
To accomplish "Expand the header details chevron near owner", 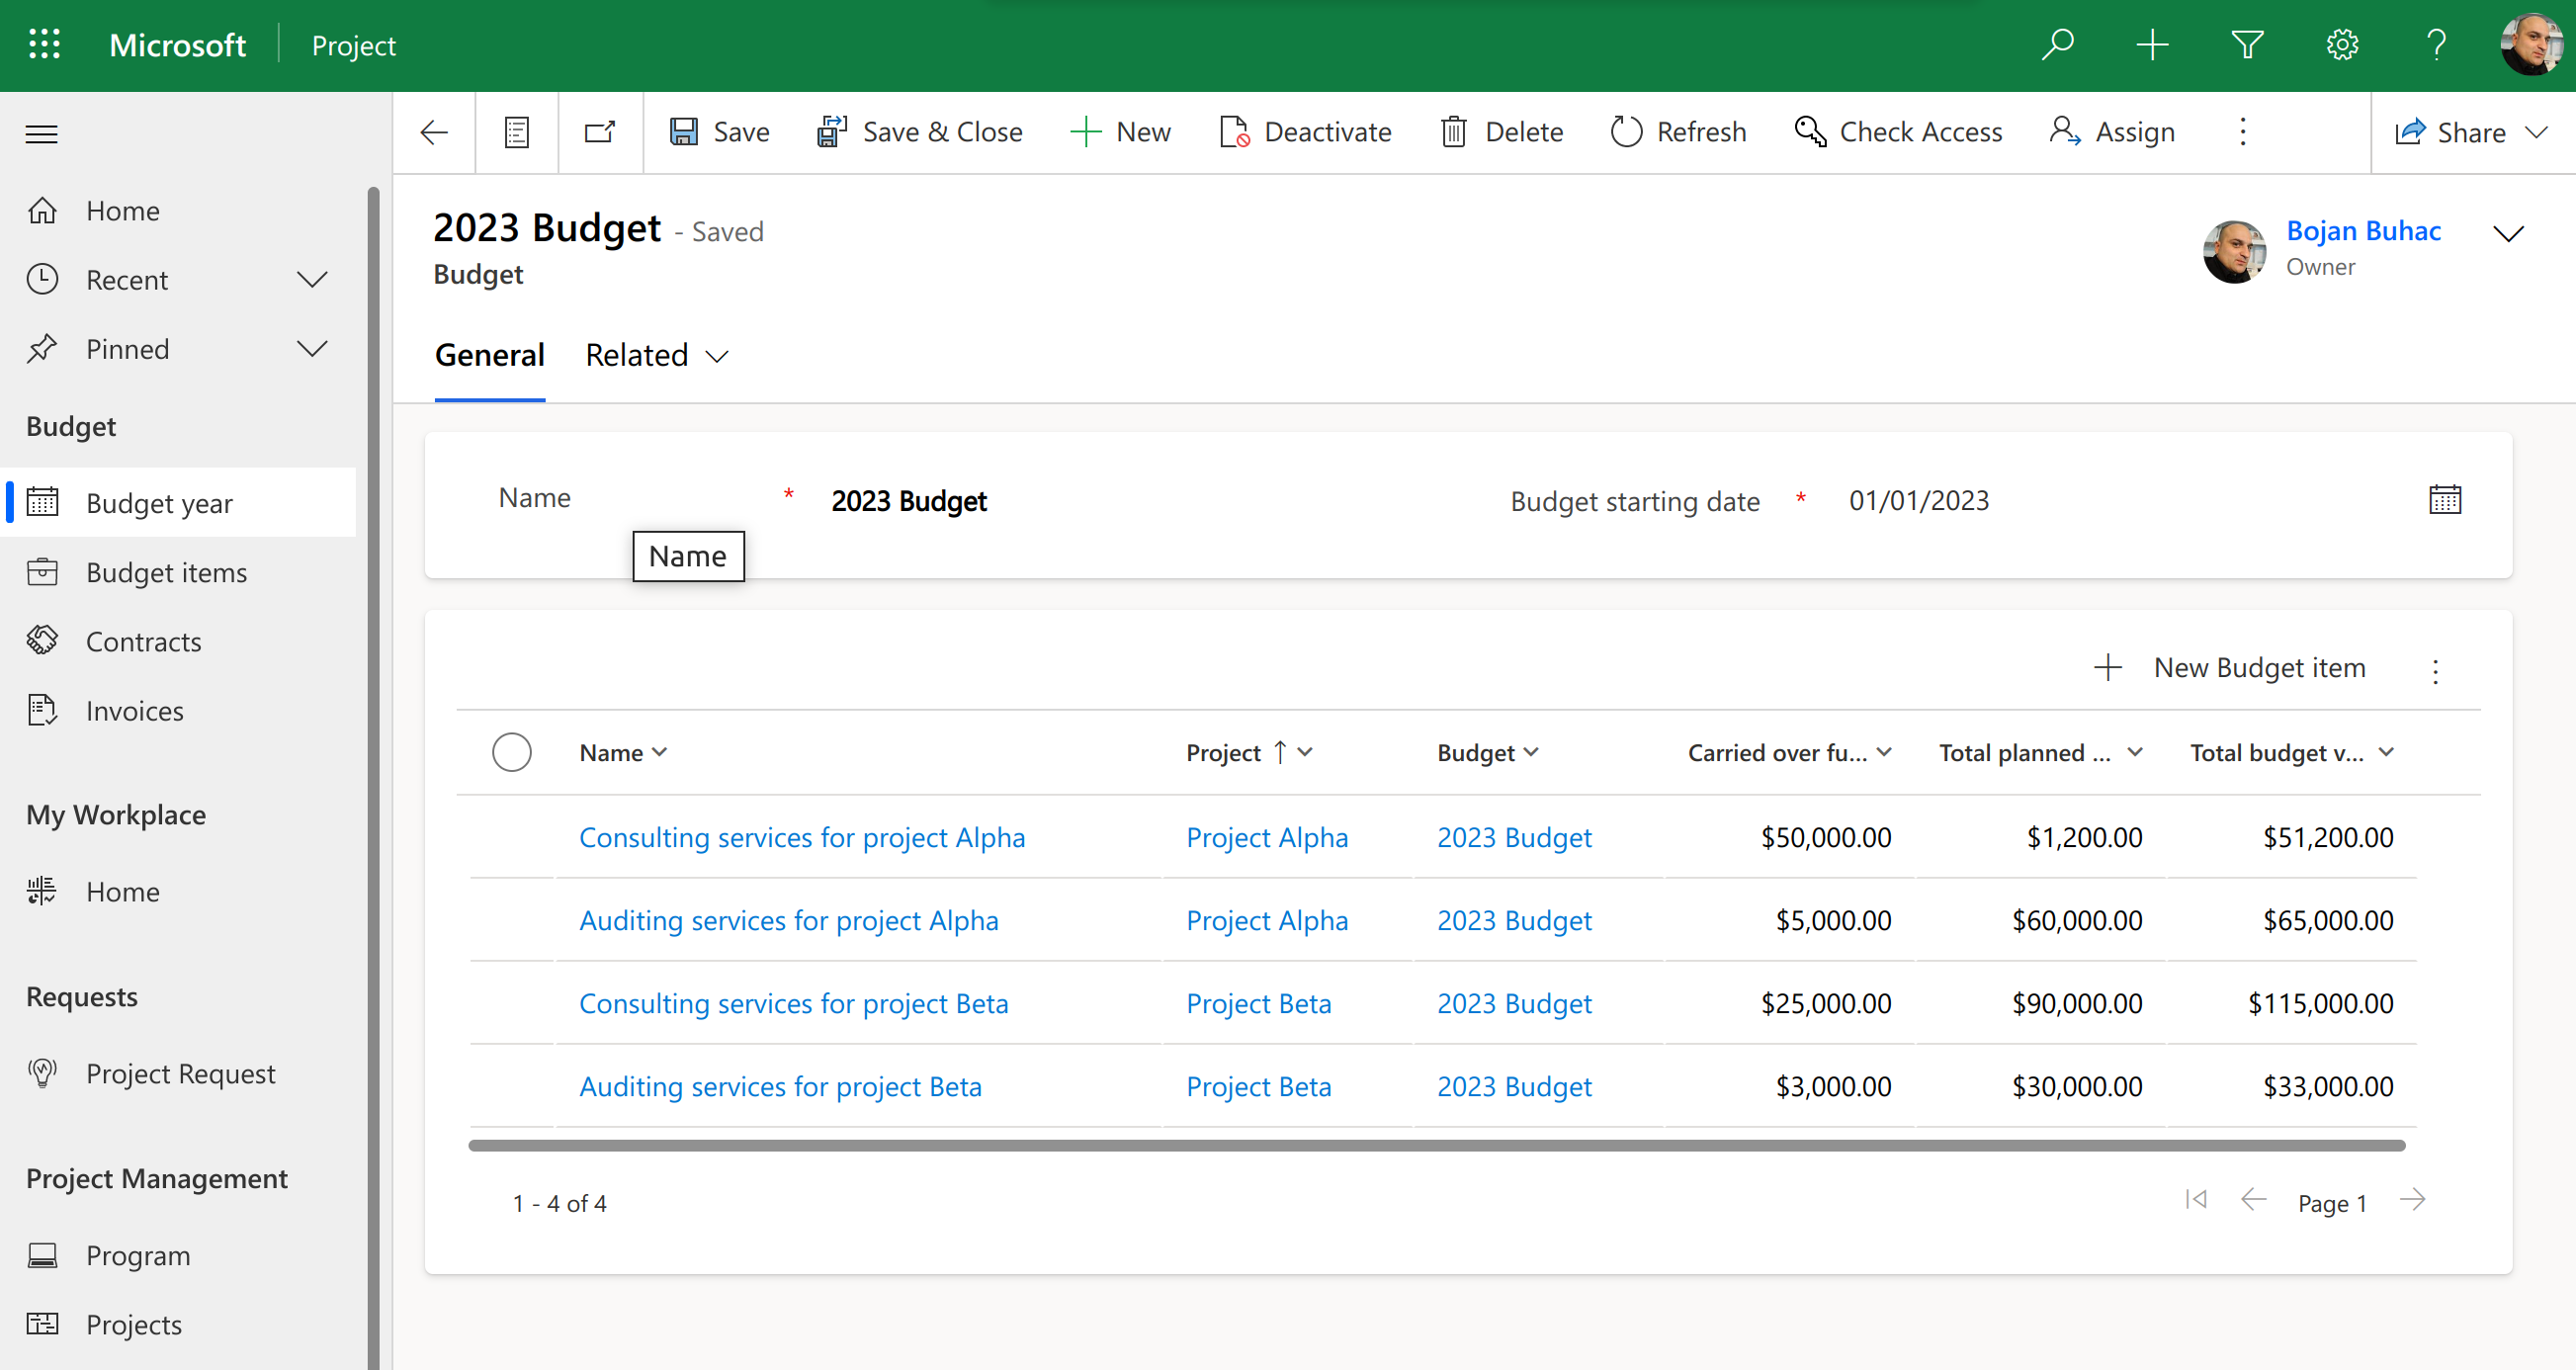I will pyautogui.click(x=2508, y=234).
